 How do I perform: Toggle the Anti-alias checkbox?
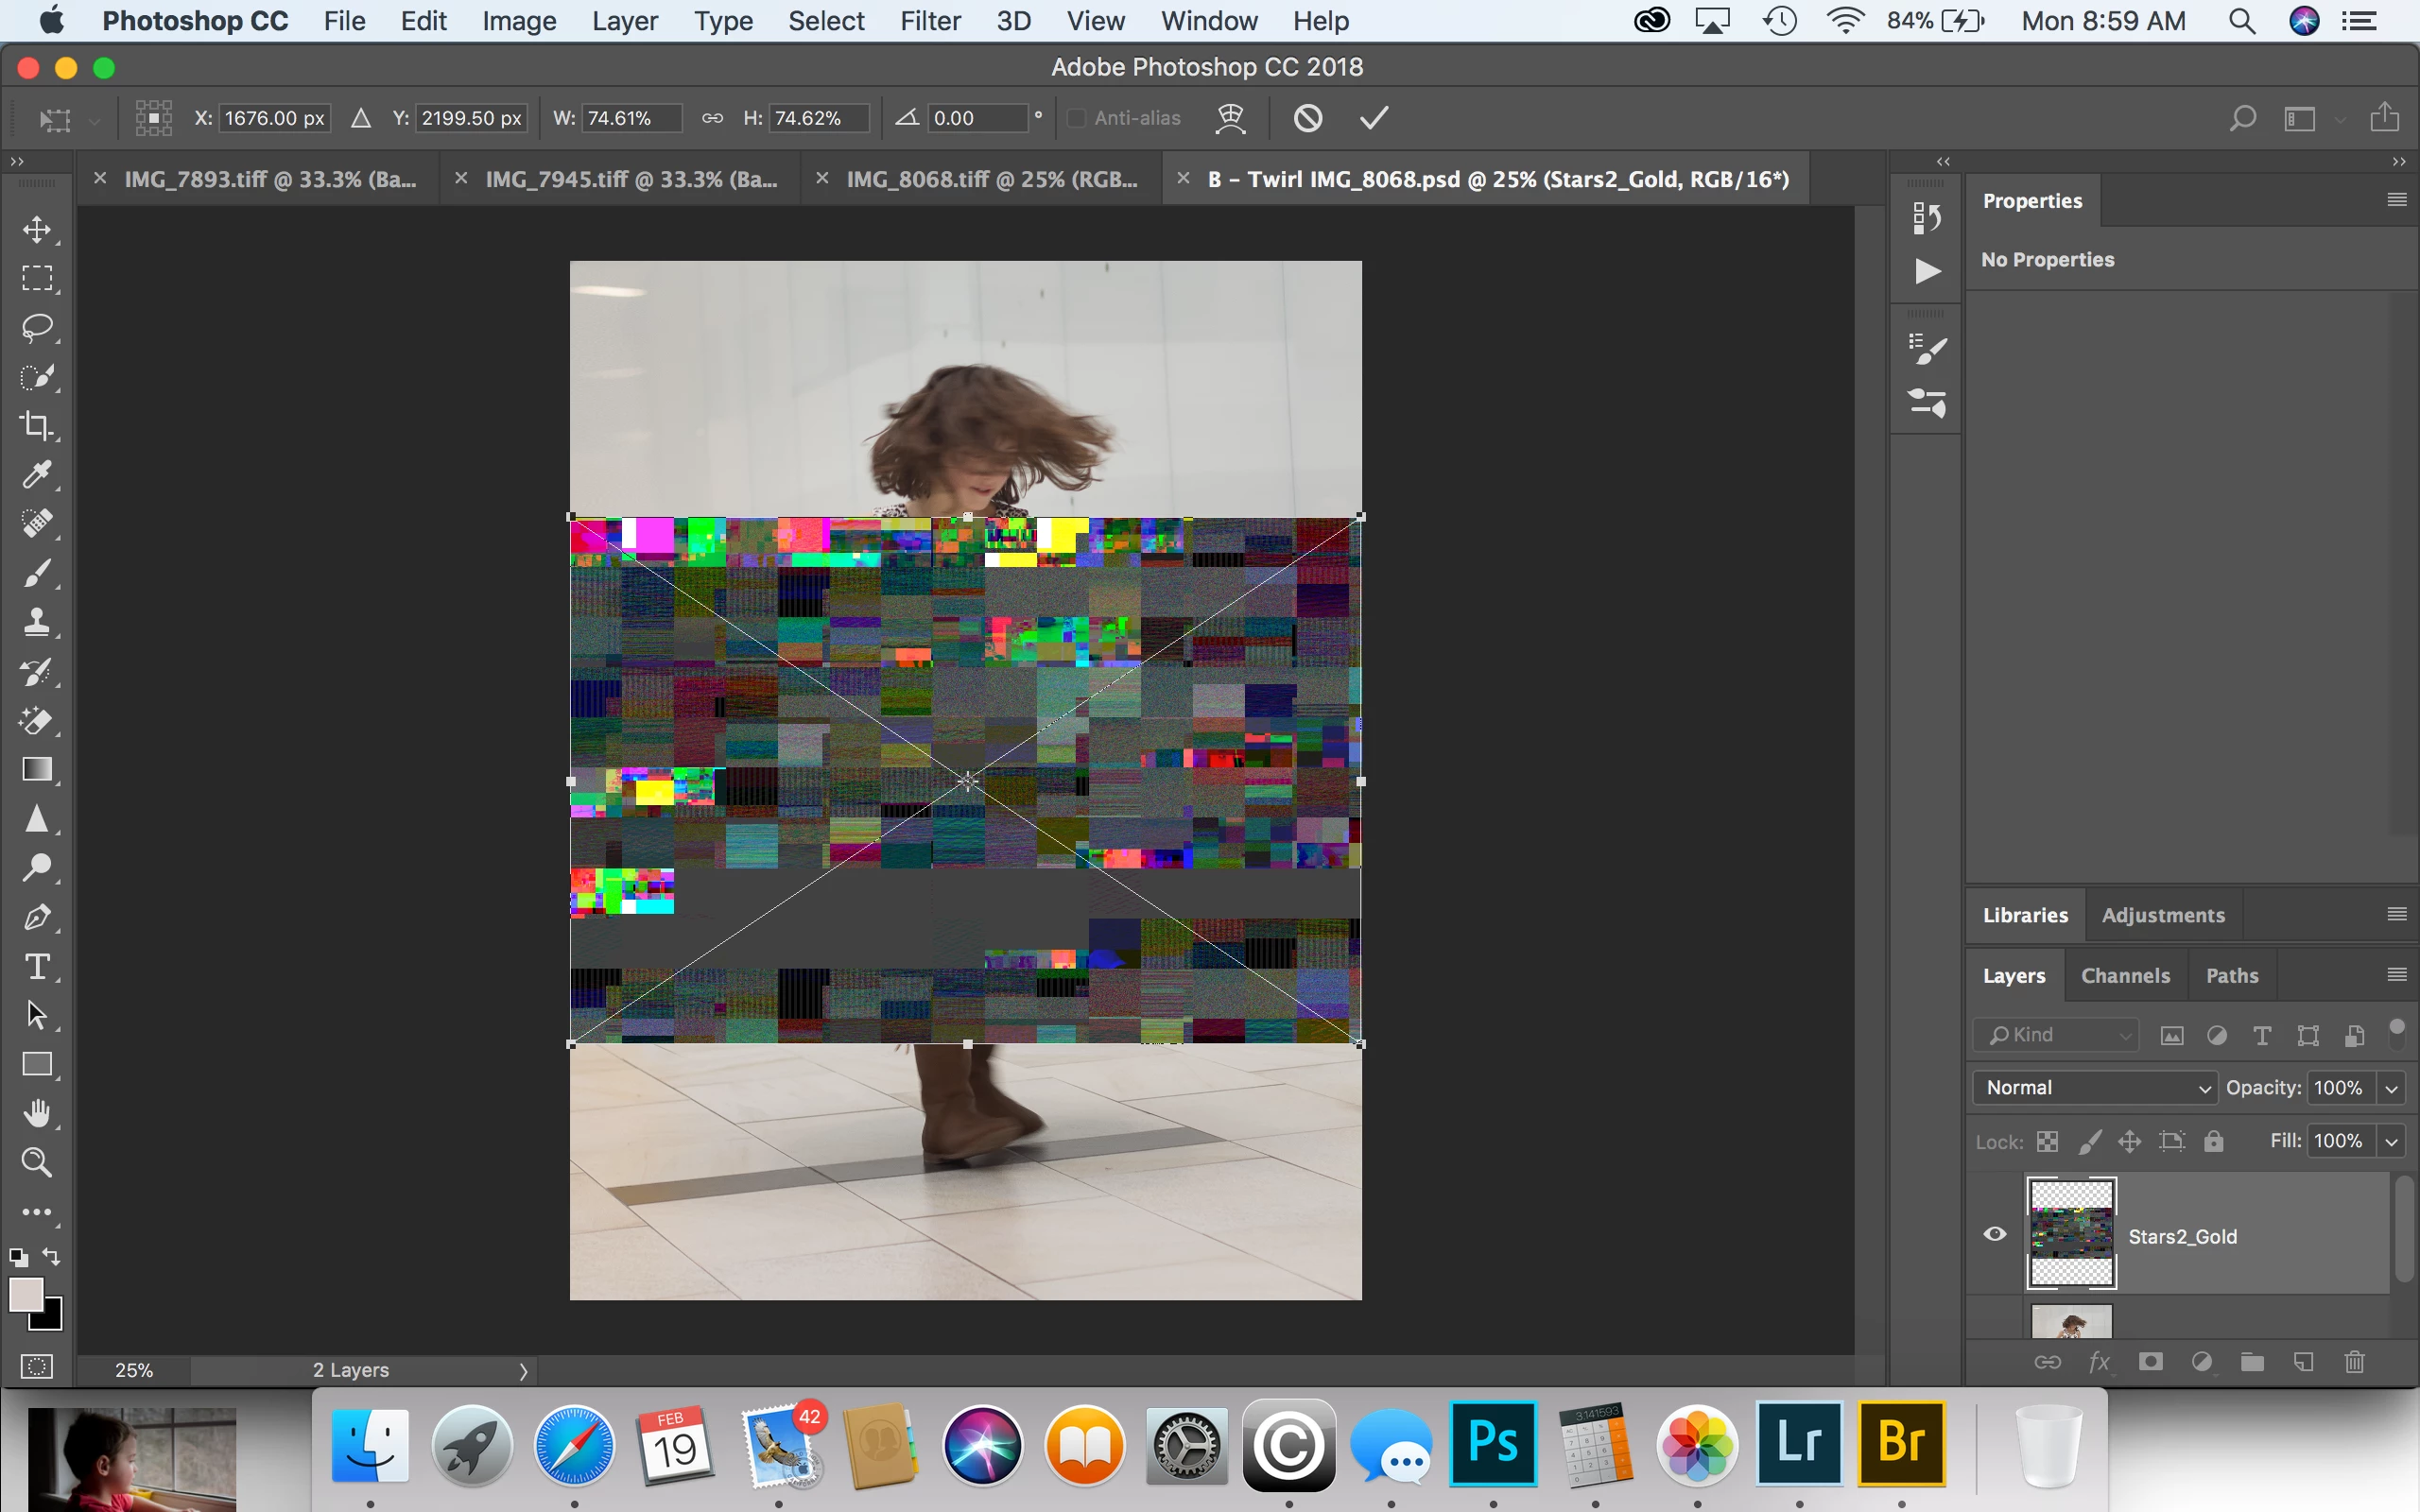[x=1077, y=118]
